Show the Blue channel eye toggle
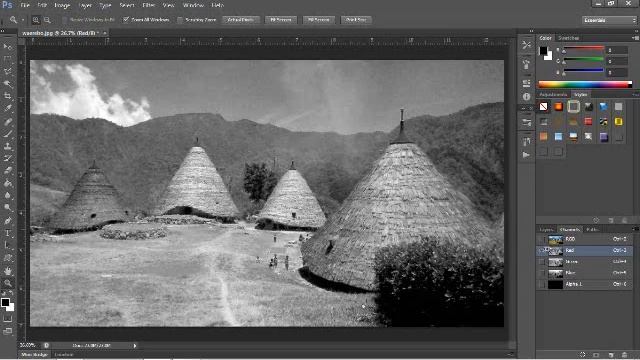Screen dimensions: 640x360 tap(542, 273)
